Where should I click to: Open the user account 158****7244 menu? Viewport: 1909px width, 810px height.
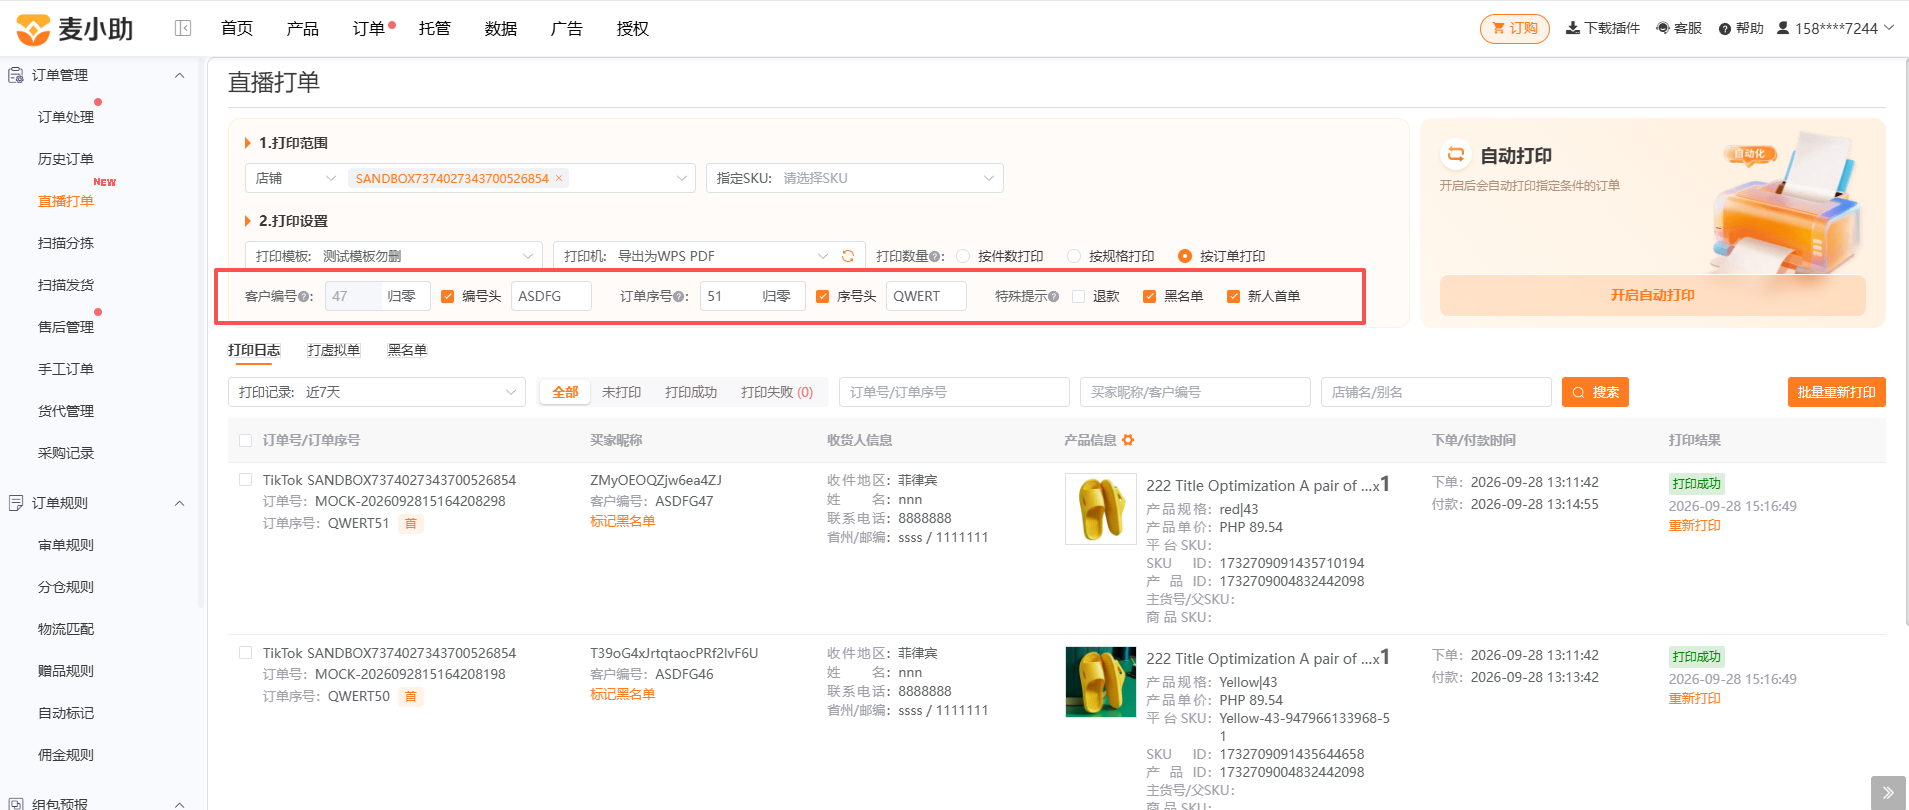tap(1835, 28)
